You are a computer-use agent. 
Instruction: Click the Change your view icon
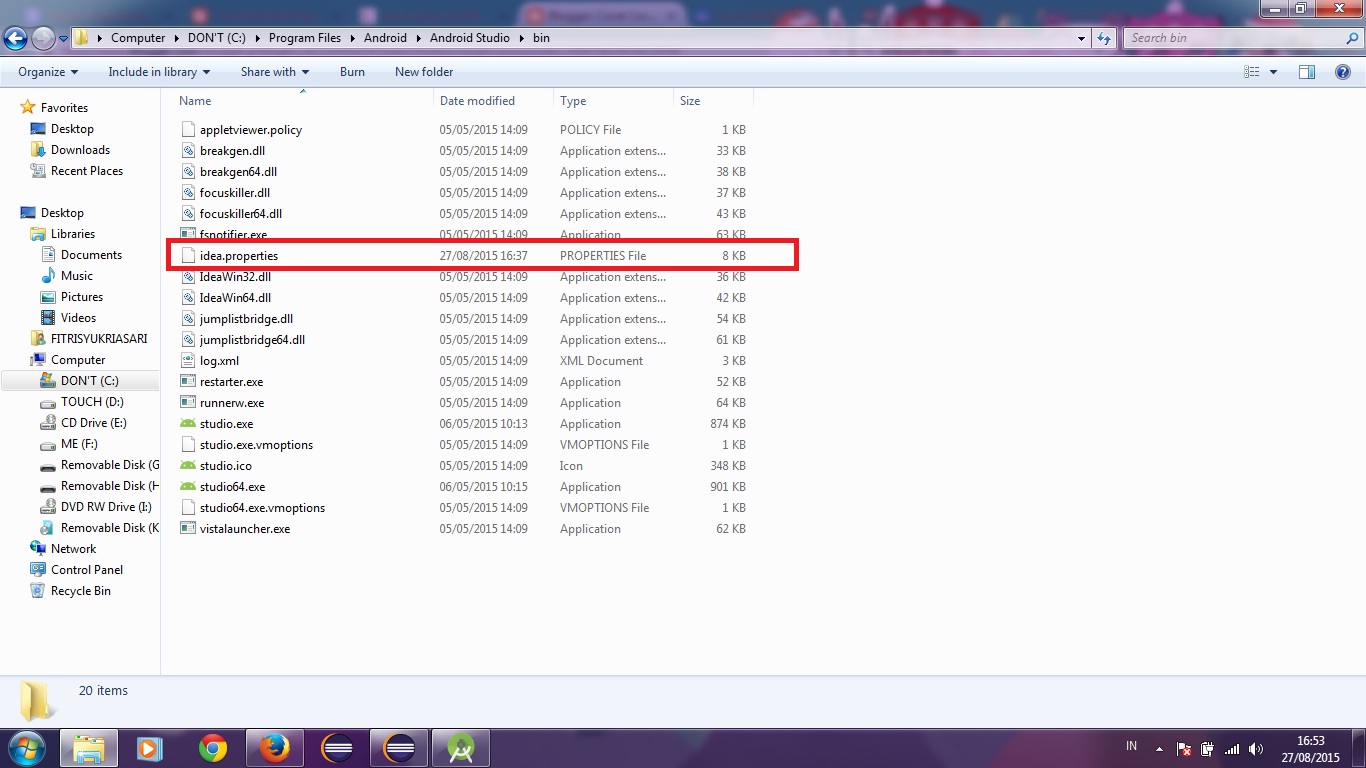tap(1251, 72)
